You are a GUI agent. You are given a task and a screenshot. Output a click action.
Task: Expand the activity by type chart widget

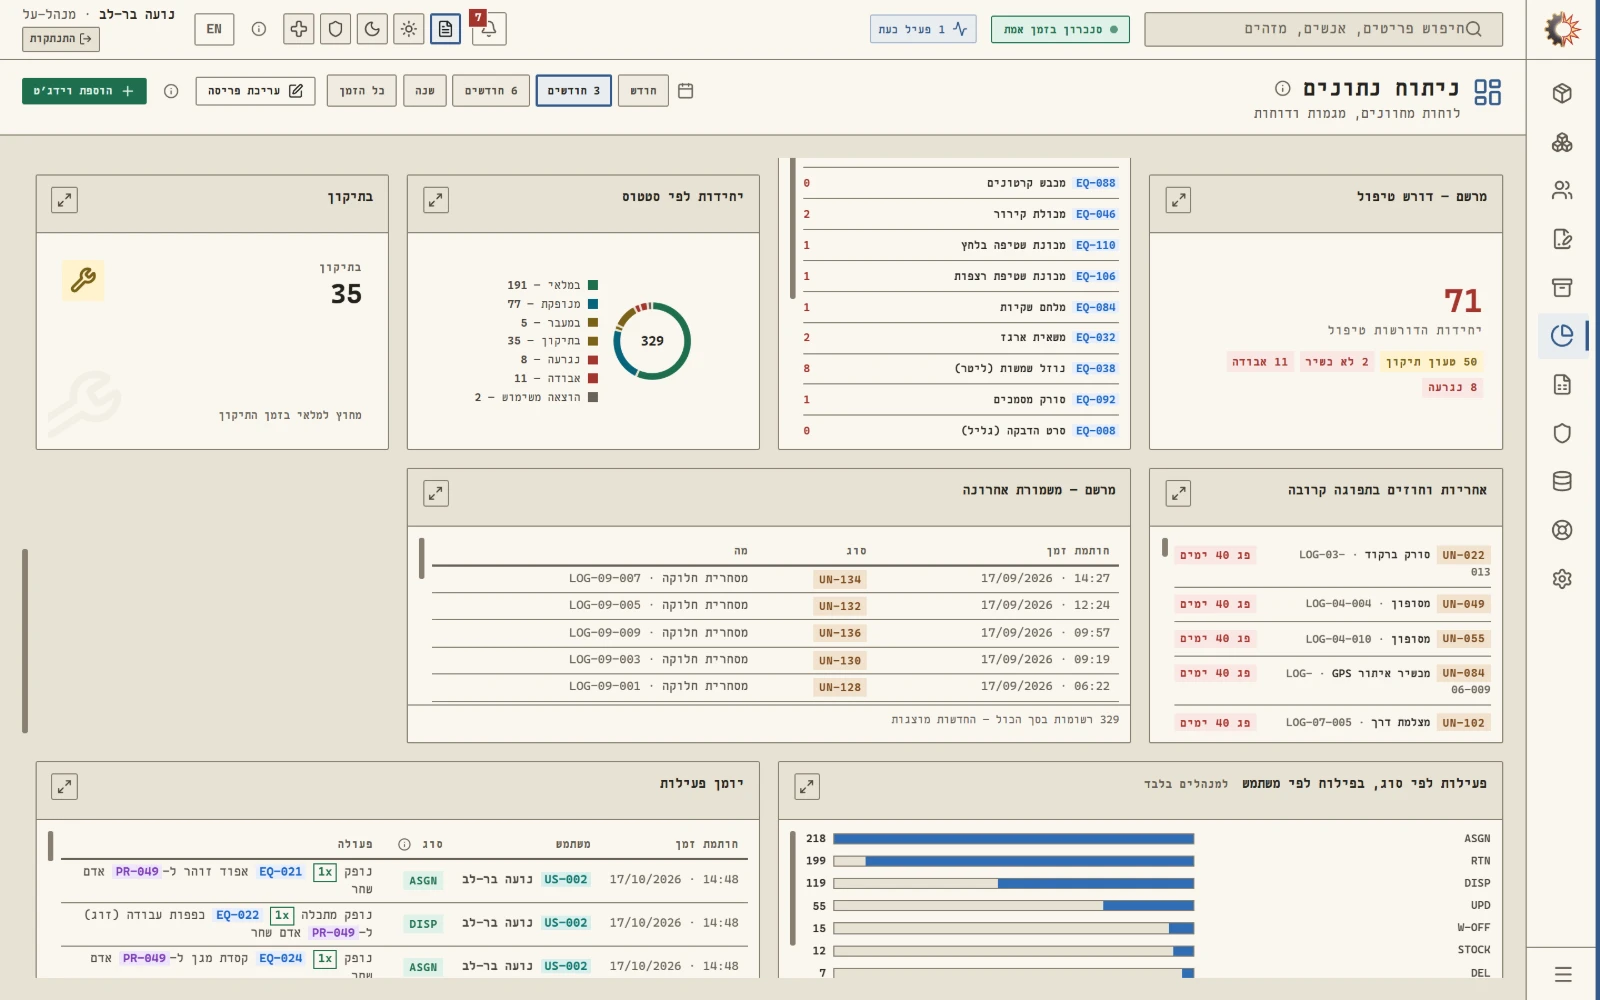(x=807, y=786)
